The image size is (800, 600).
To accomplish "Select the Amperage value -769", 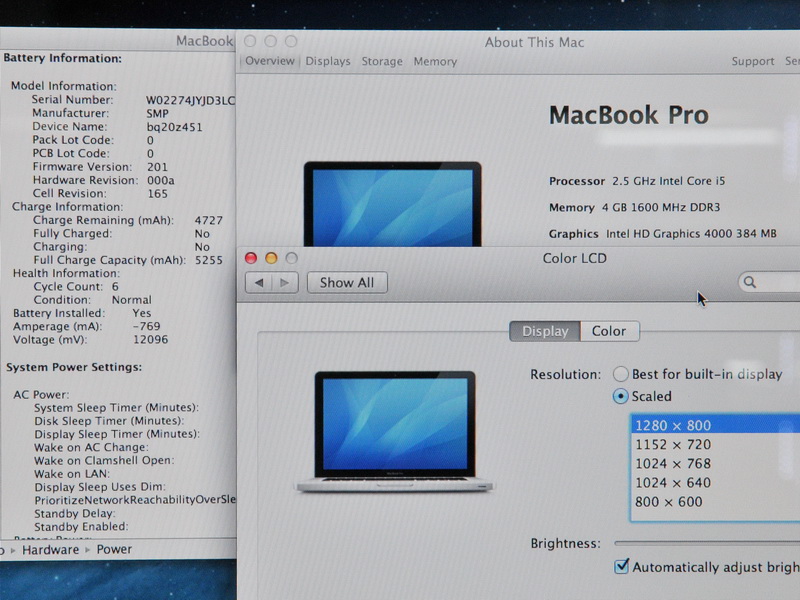I will click(146, 326).
